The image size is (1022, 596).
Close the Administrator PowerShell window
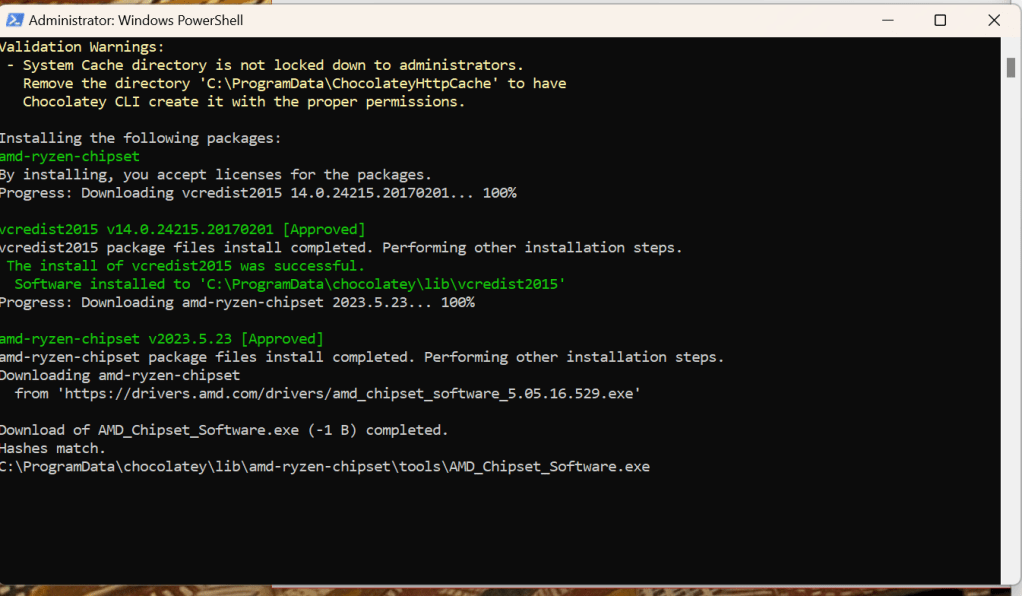(994, 20)
